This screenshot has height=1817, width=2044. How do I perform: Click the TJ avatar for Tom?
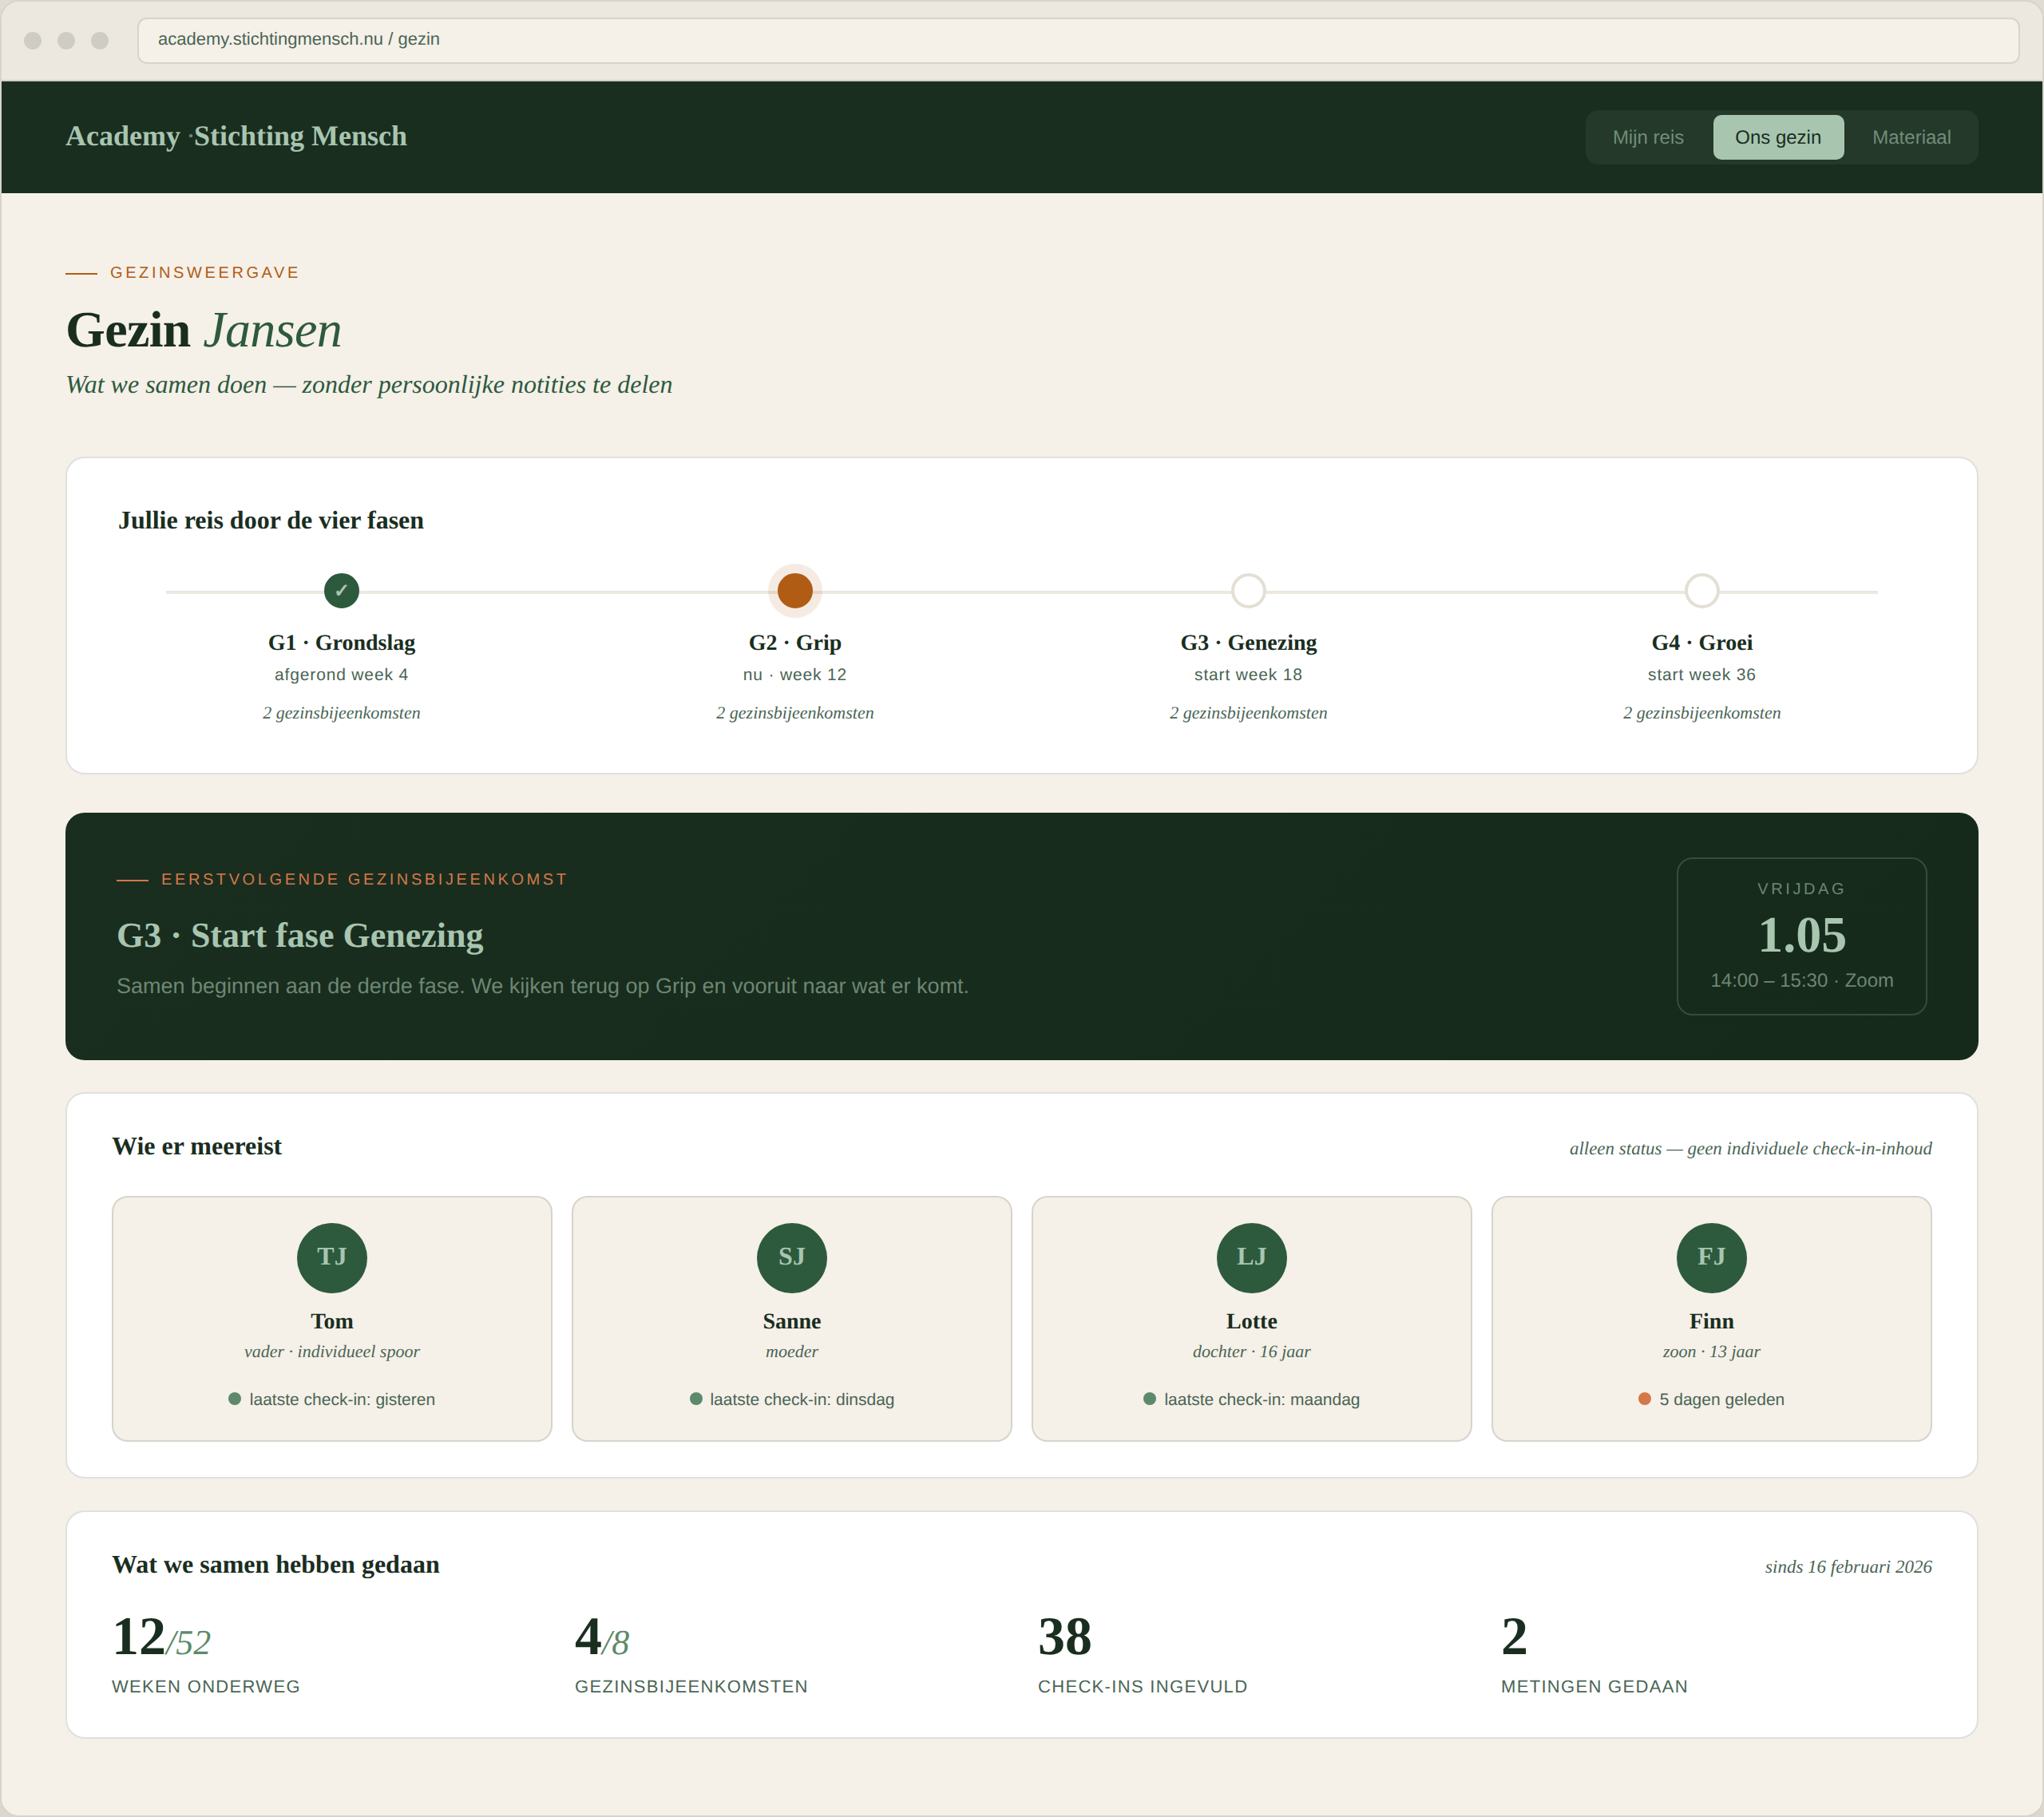pyautogui.click(x=332, y=1257)
